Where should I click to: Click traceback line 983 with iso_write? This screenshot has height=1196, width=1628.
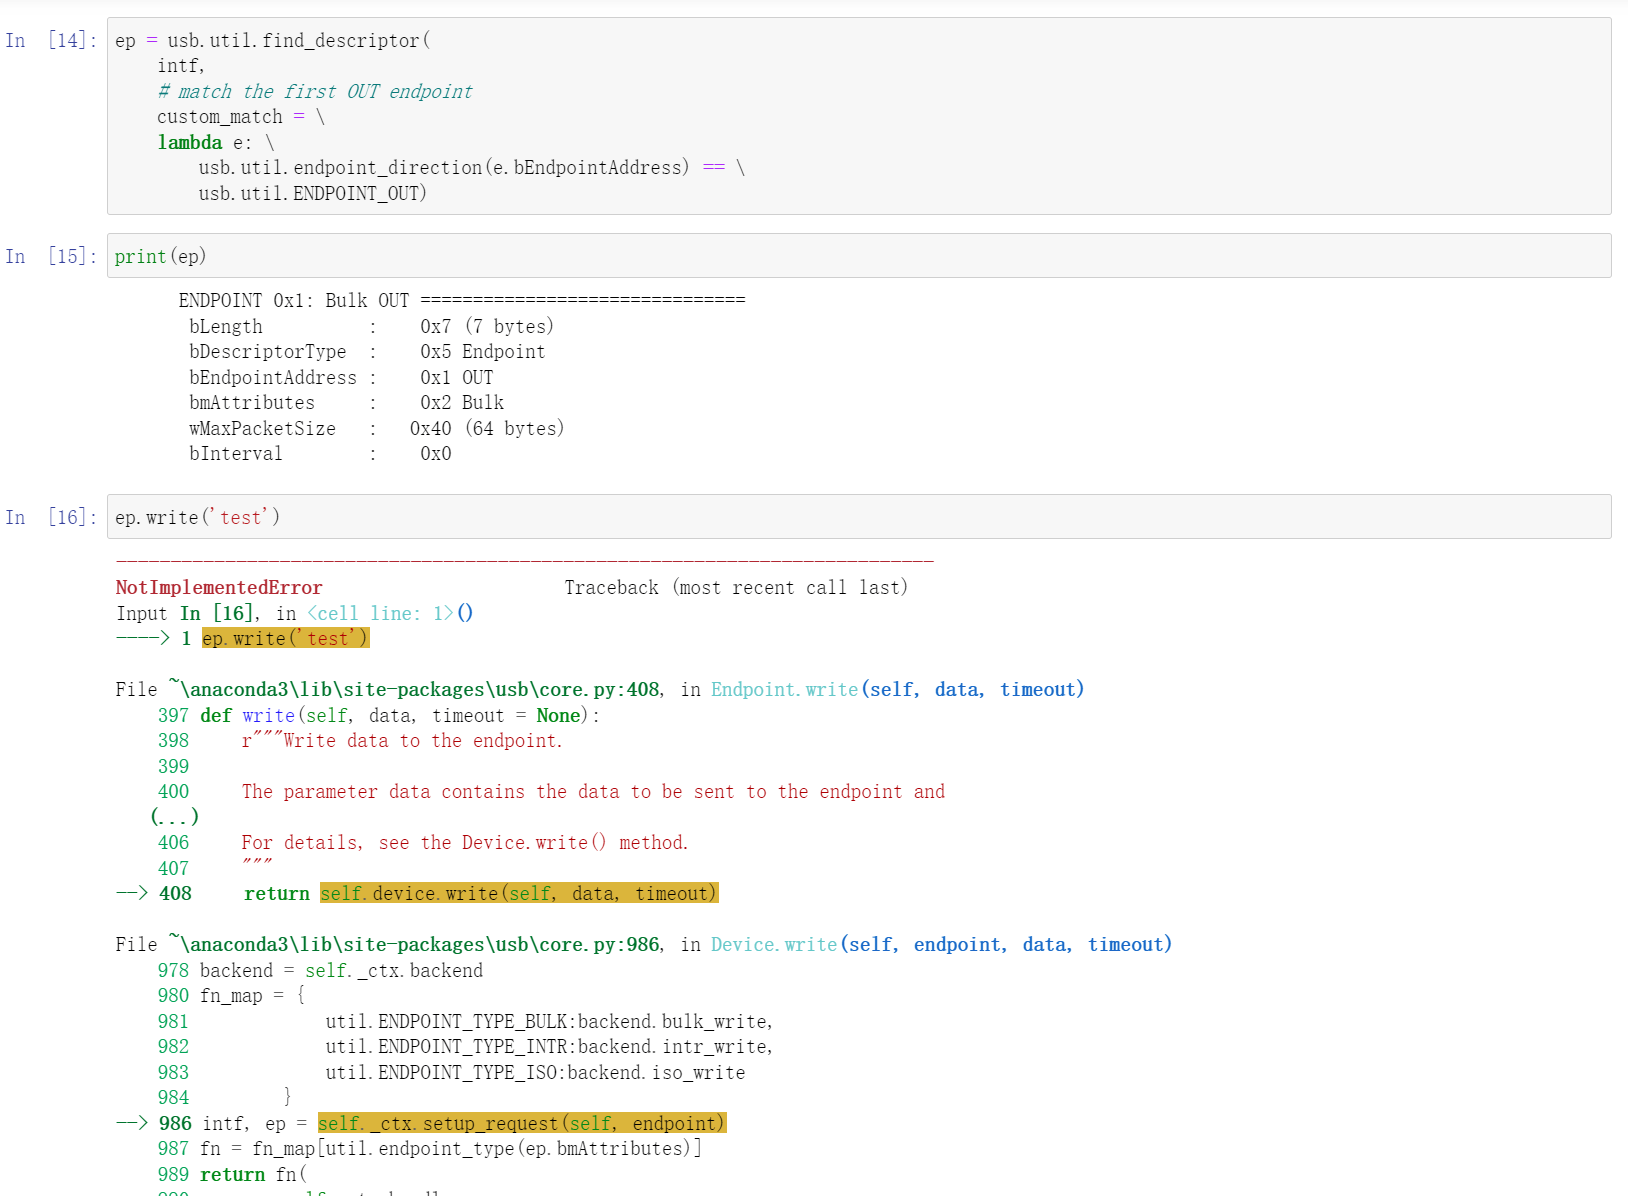coord(451,1072)
